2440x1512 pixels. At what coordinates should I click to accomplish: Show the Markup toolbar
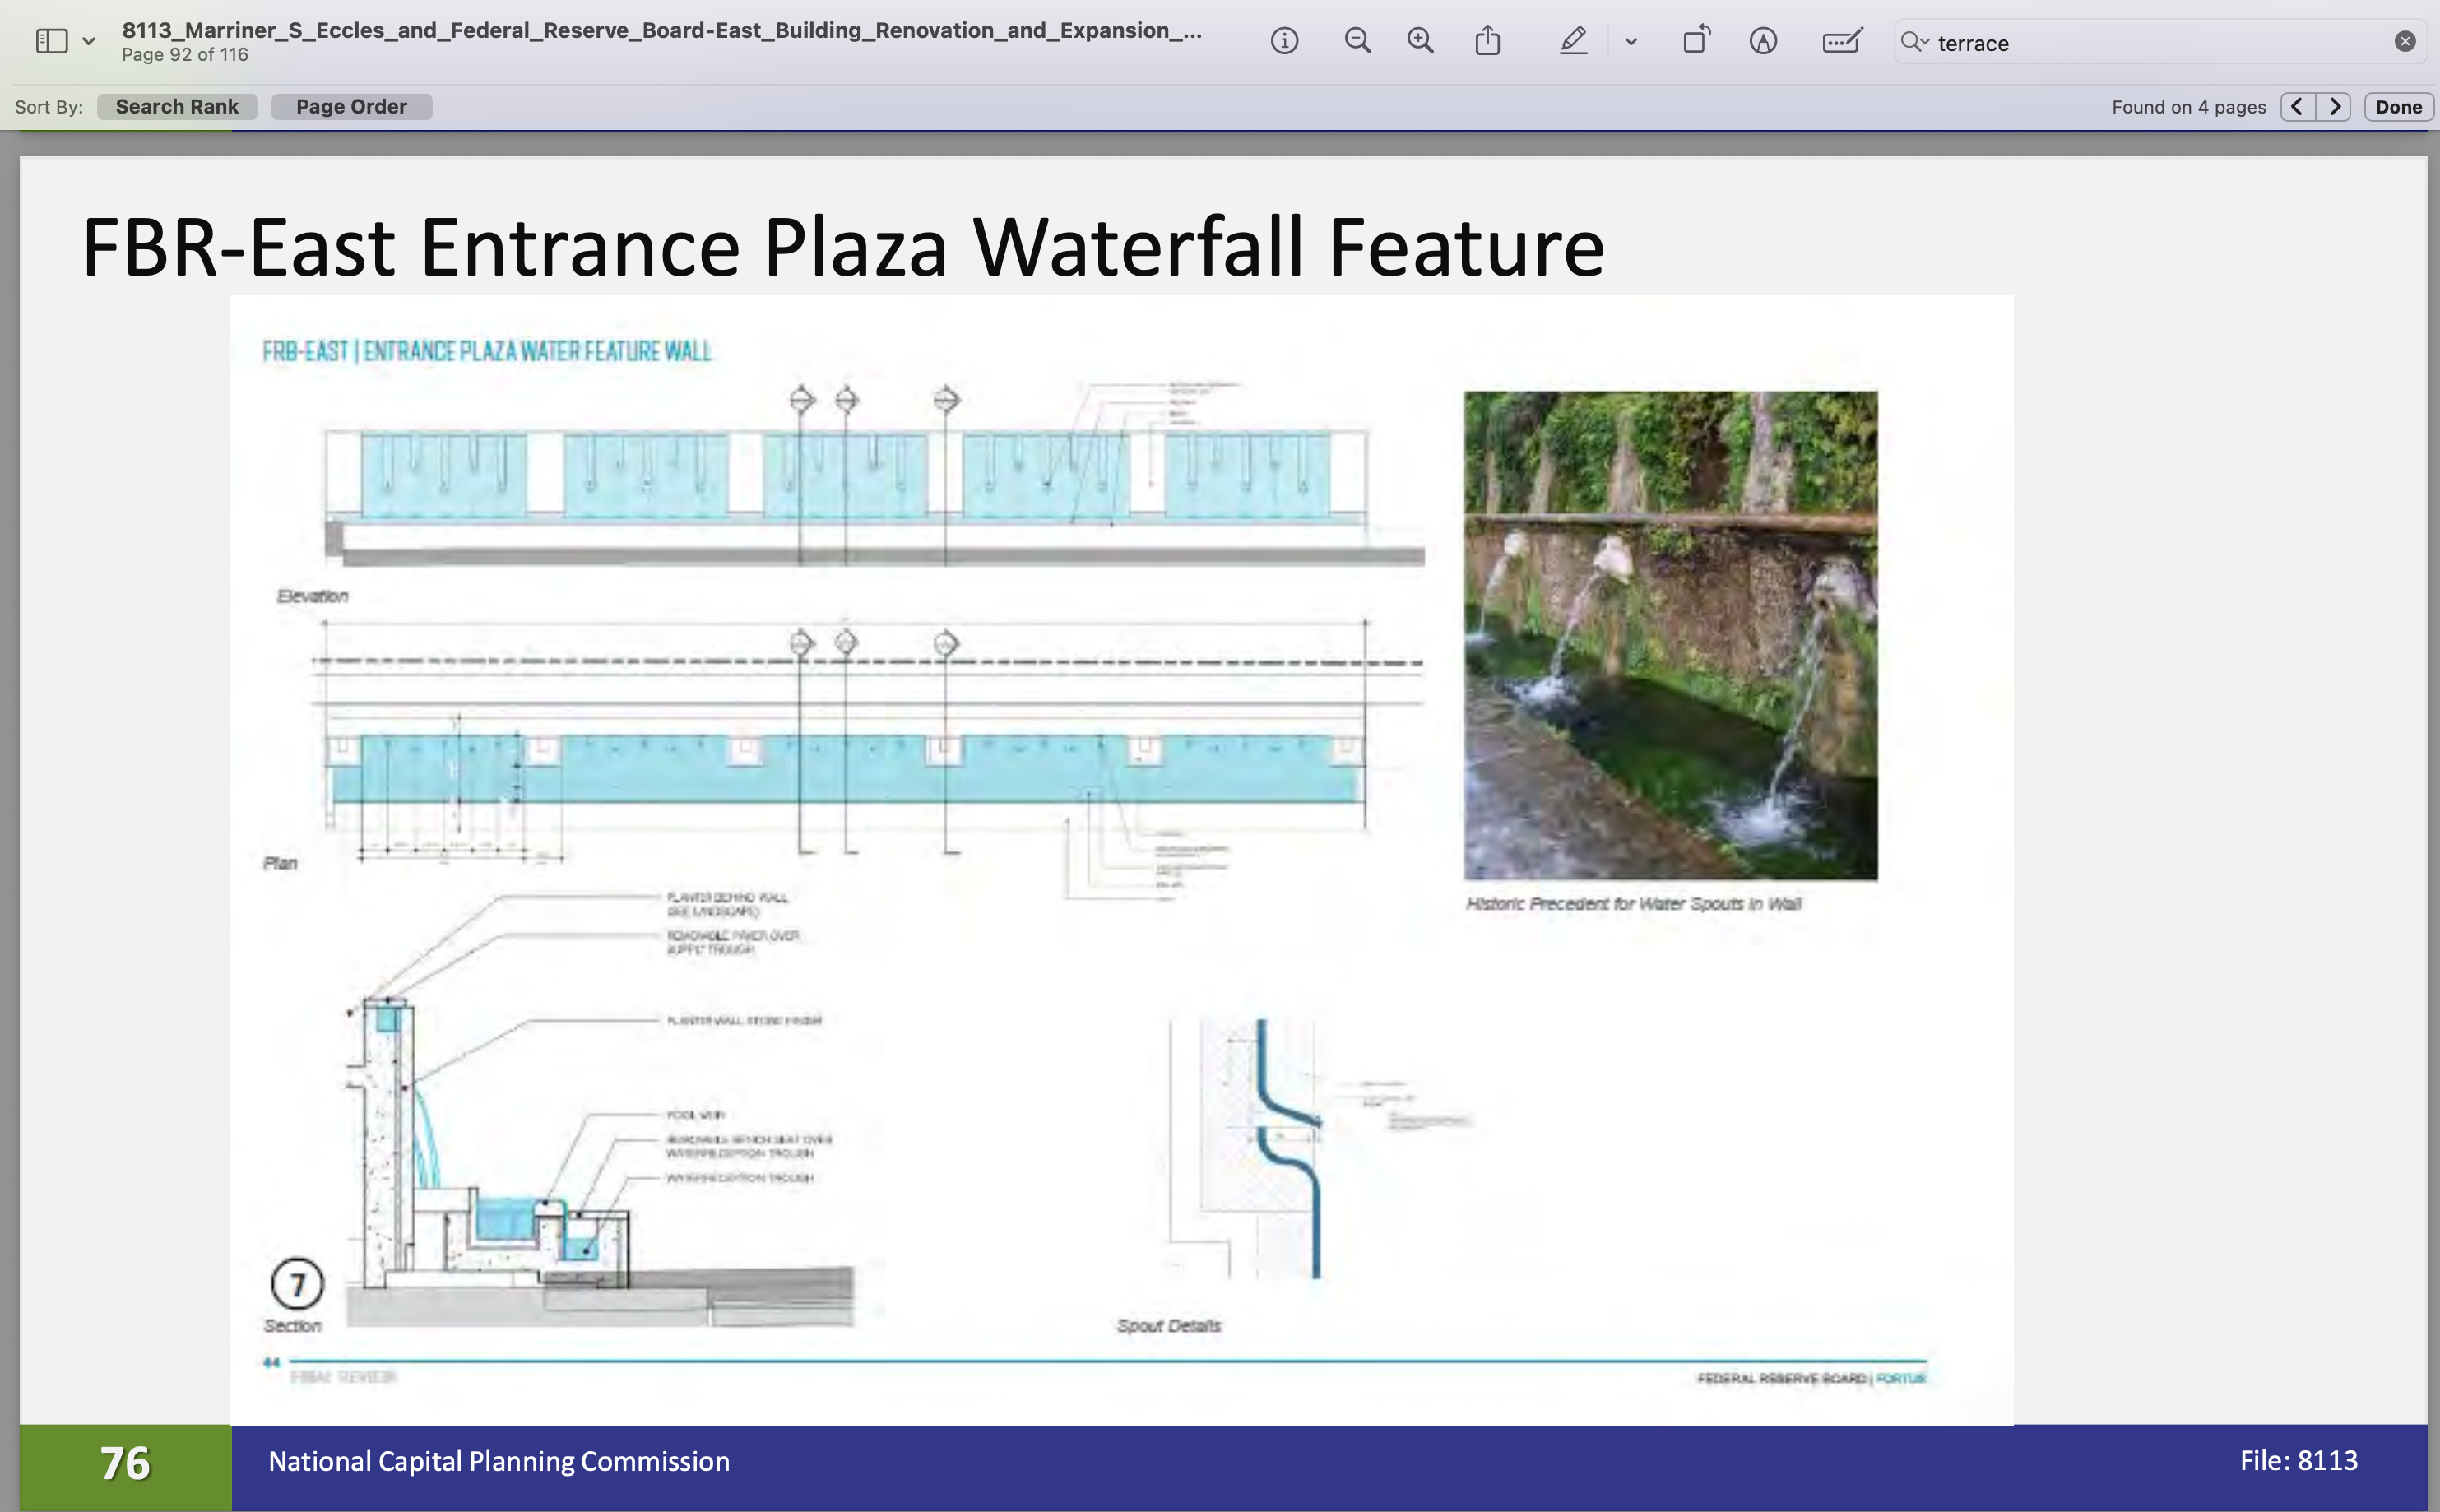click(1763, 41)
